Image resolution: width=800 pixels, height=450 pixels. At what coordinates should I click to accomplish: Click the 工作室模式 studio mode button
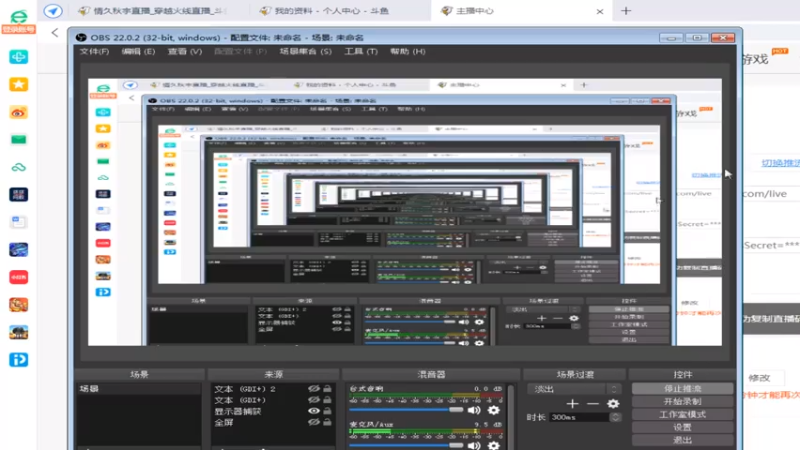[x=683, y=414]
